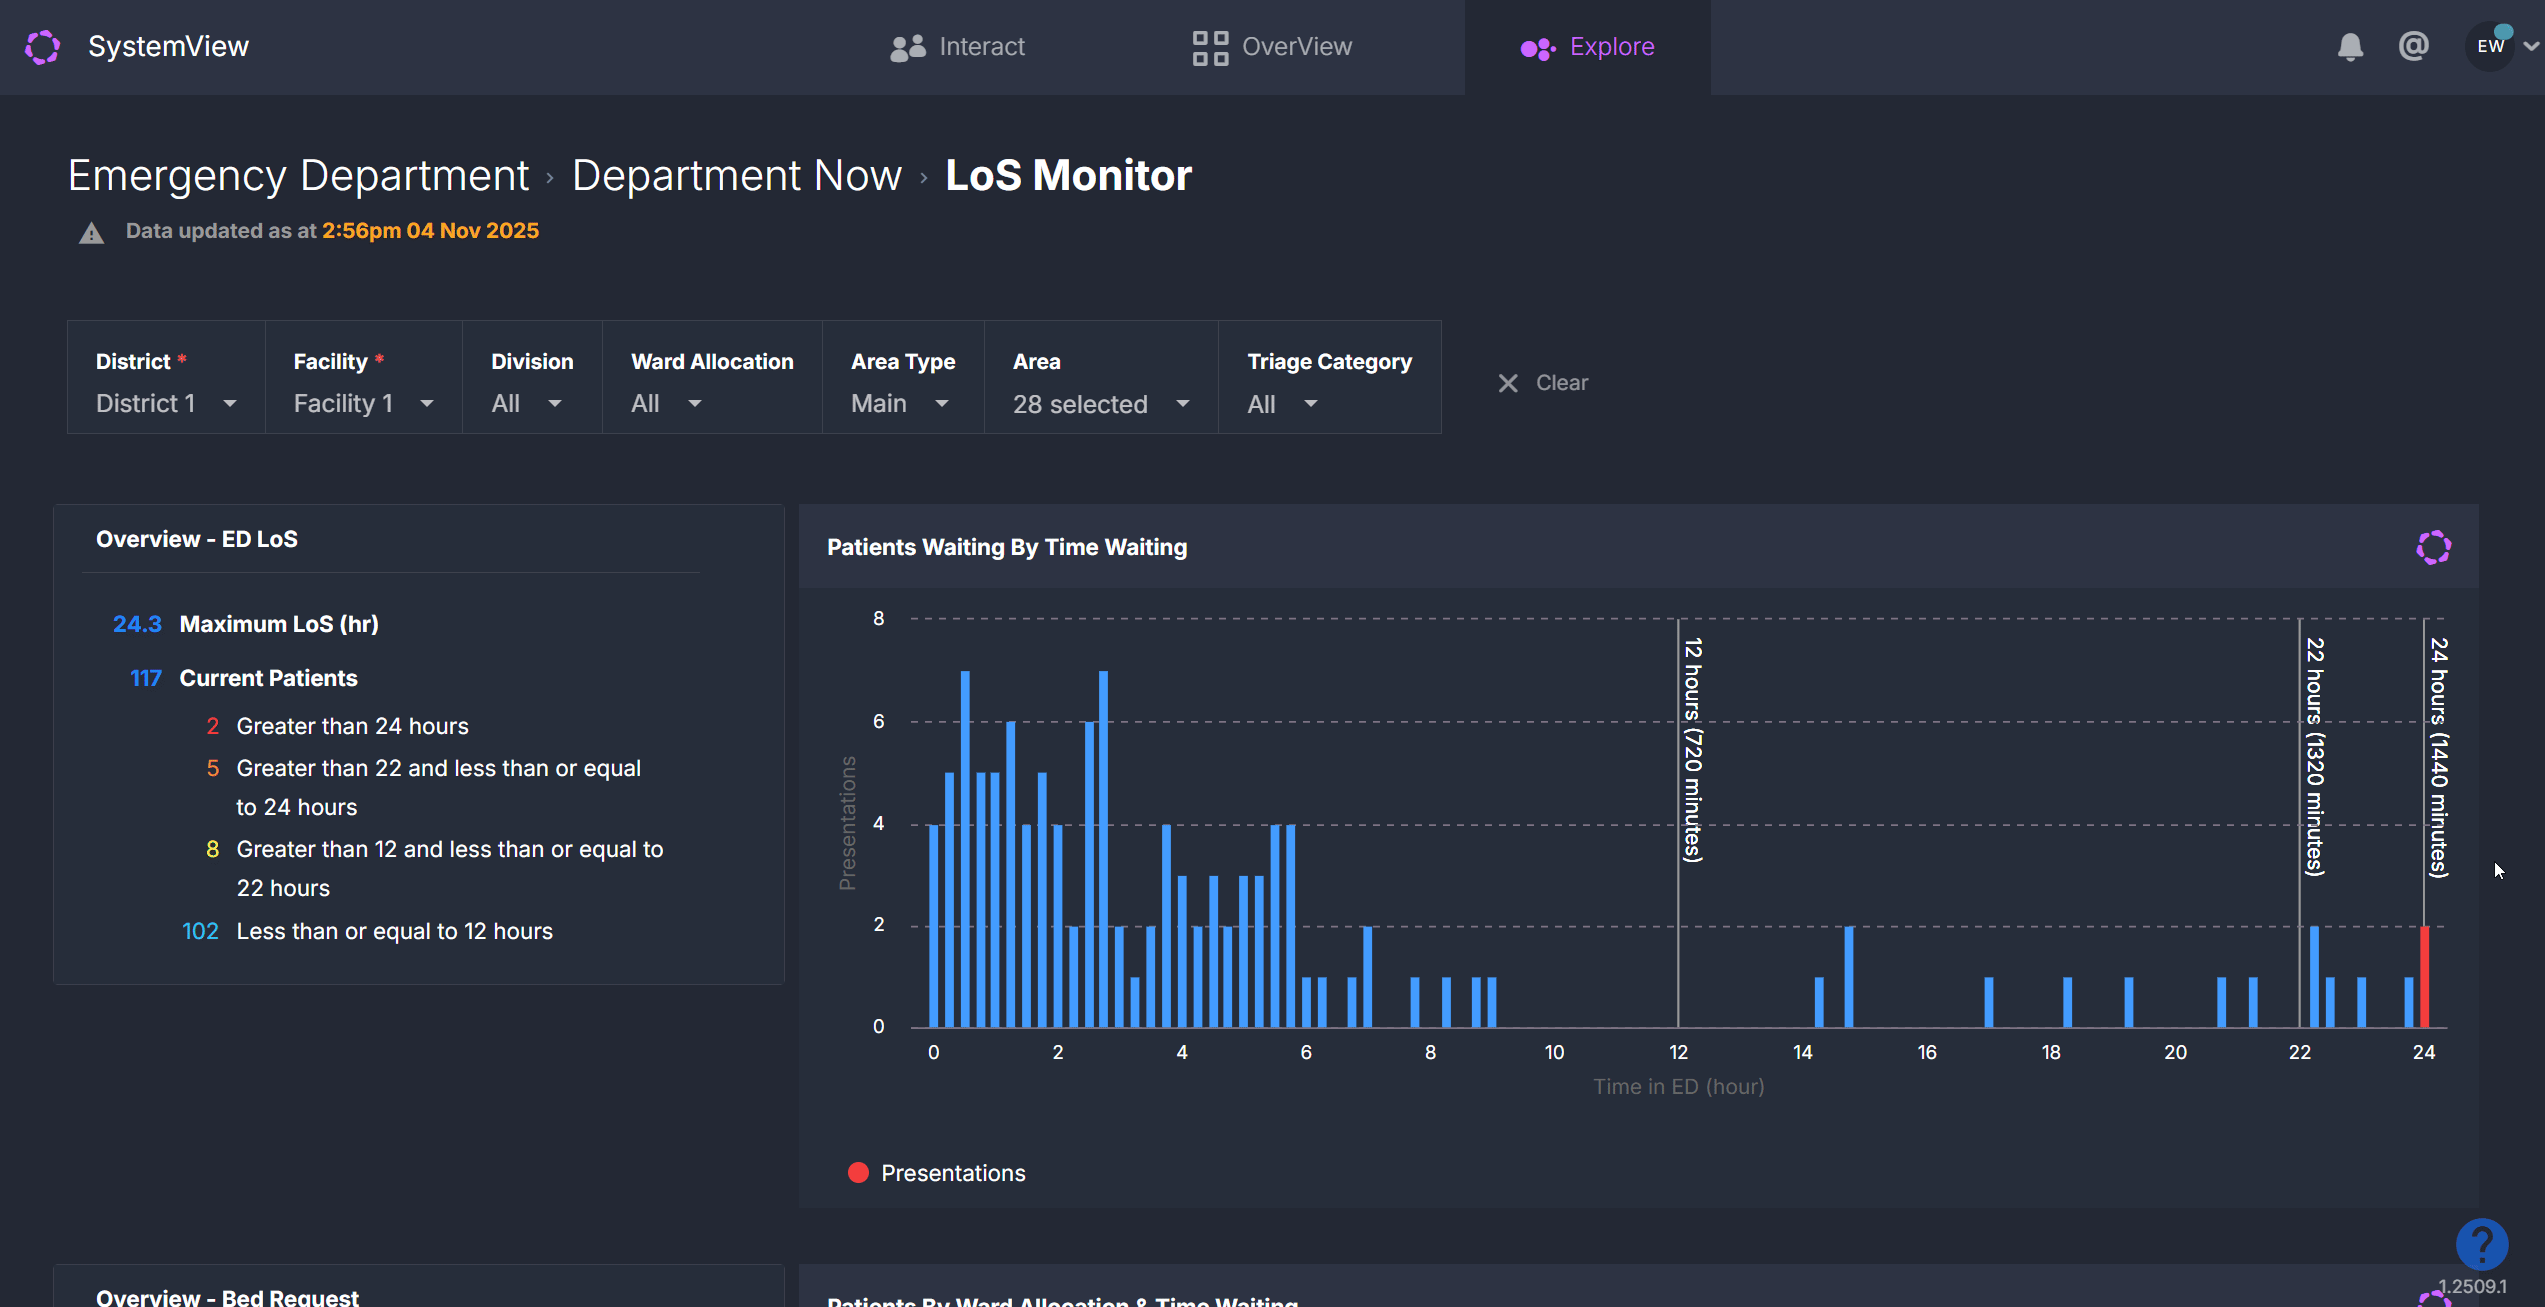Click the help question mark button

2481,1245
